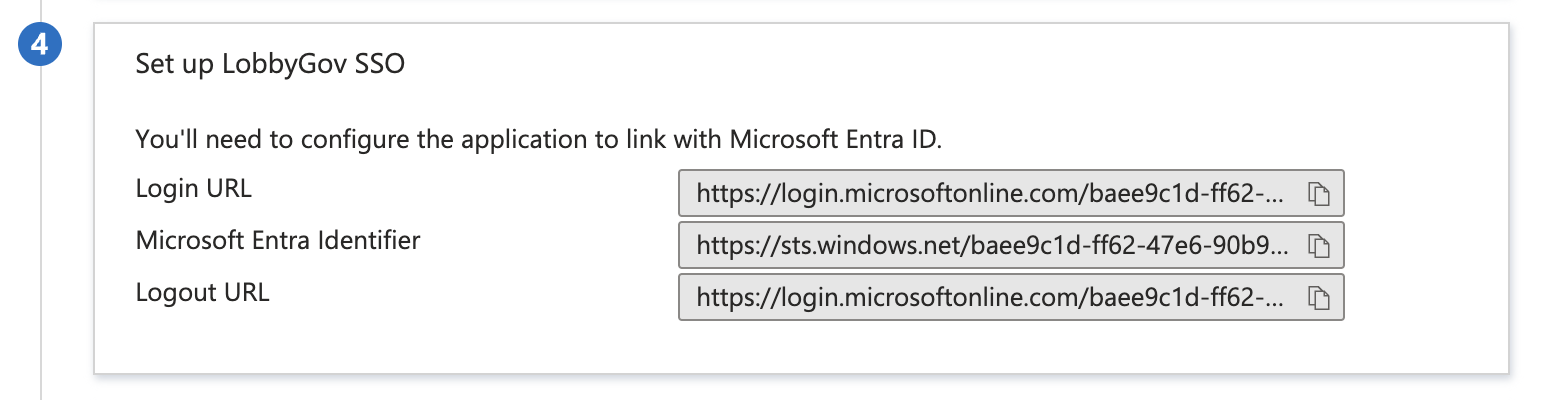This screenshot has width=1542, height=400.
Task: Click the Logout URL label
Action: [202, 293]
